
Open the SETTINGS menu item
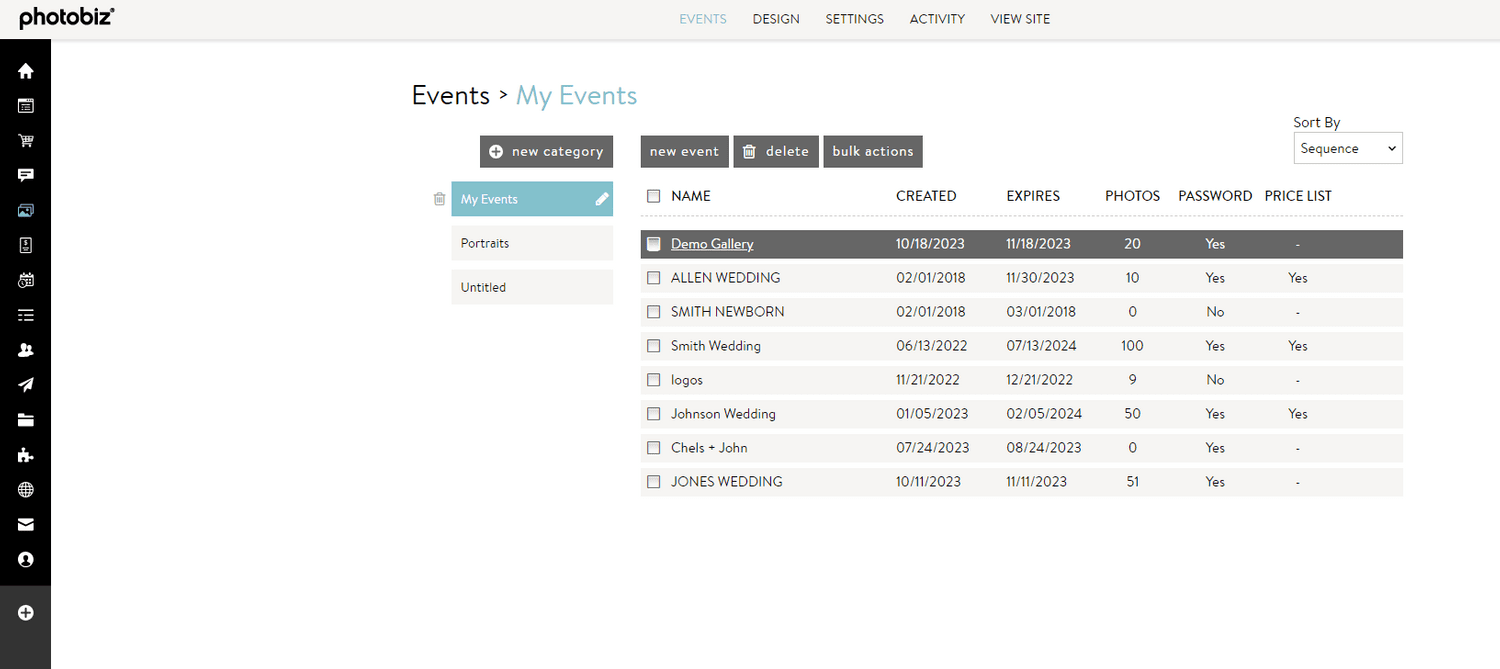[854, 18]
